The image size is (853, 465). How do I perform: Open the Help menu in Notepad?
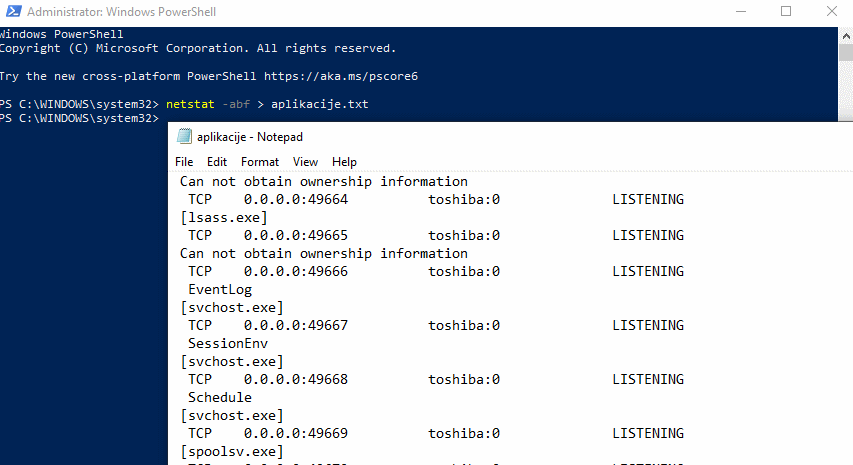coord(344,162)
